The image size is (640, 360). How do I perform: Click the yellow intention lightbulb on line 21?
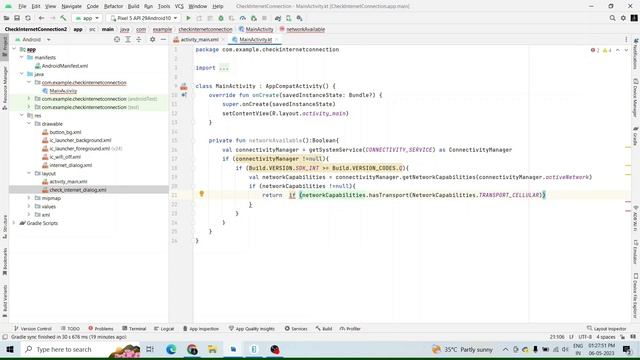click(202, 194)
